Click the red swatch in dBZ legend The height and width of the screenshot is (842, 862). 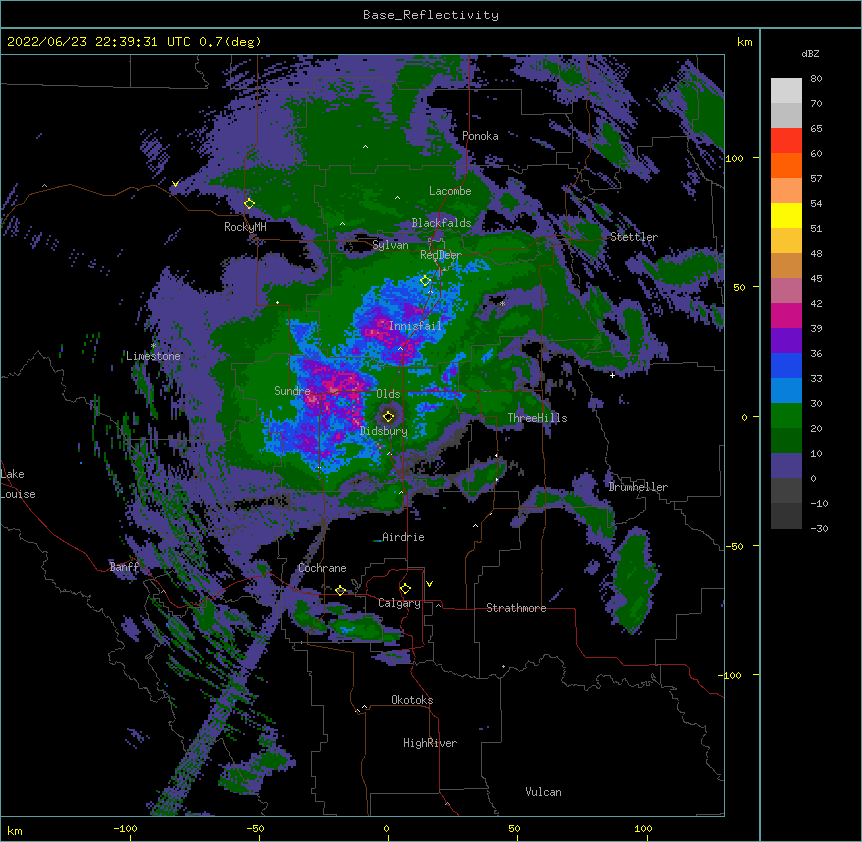point(786,141)
